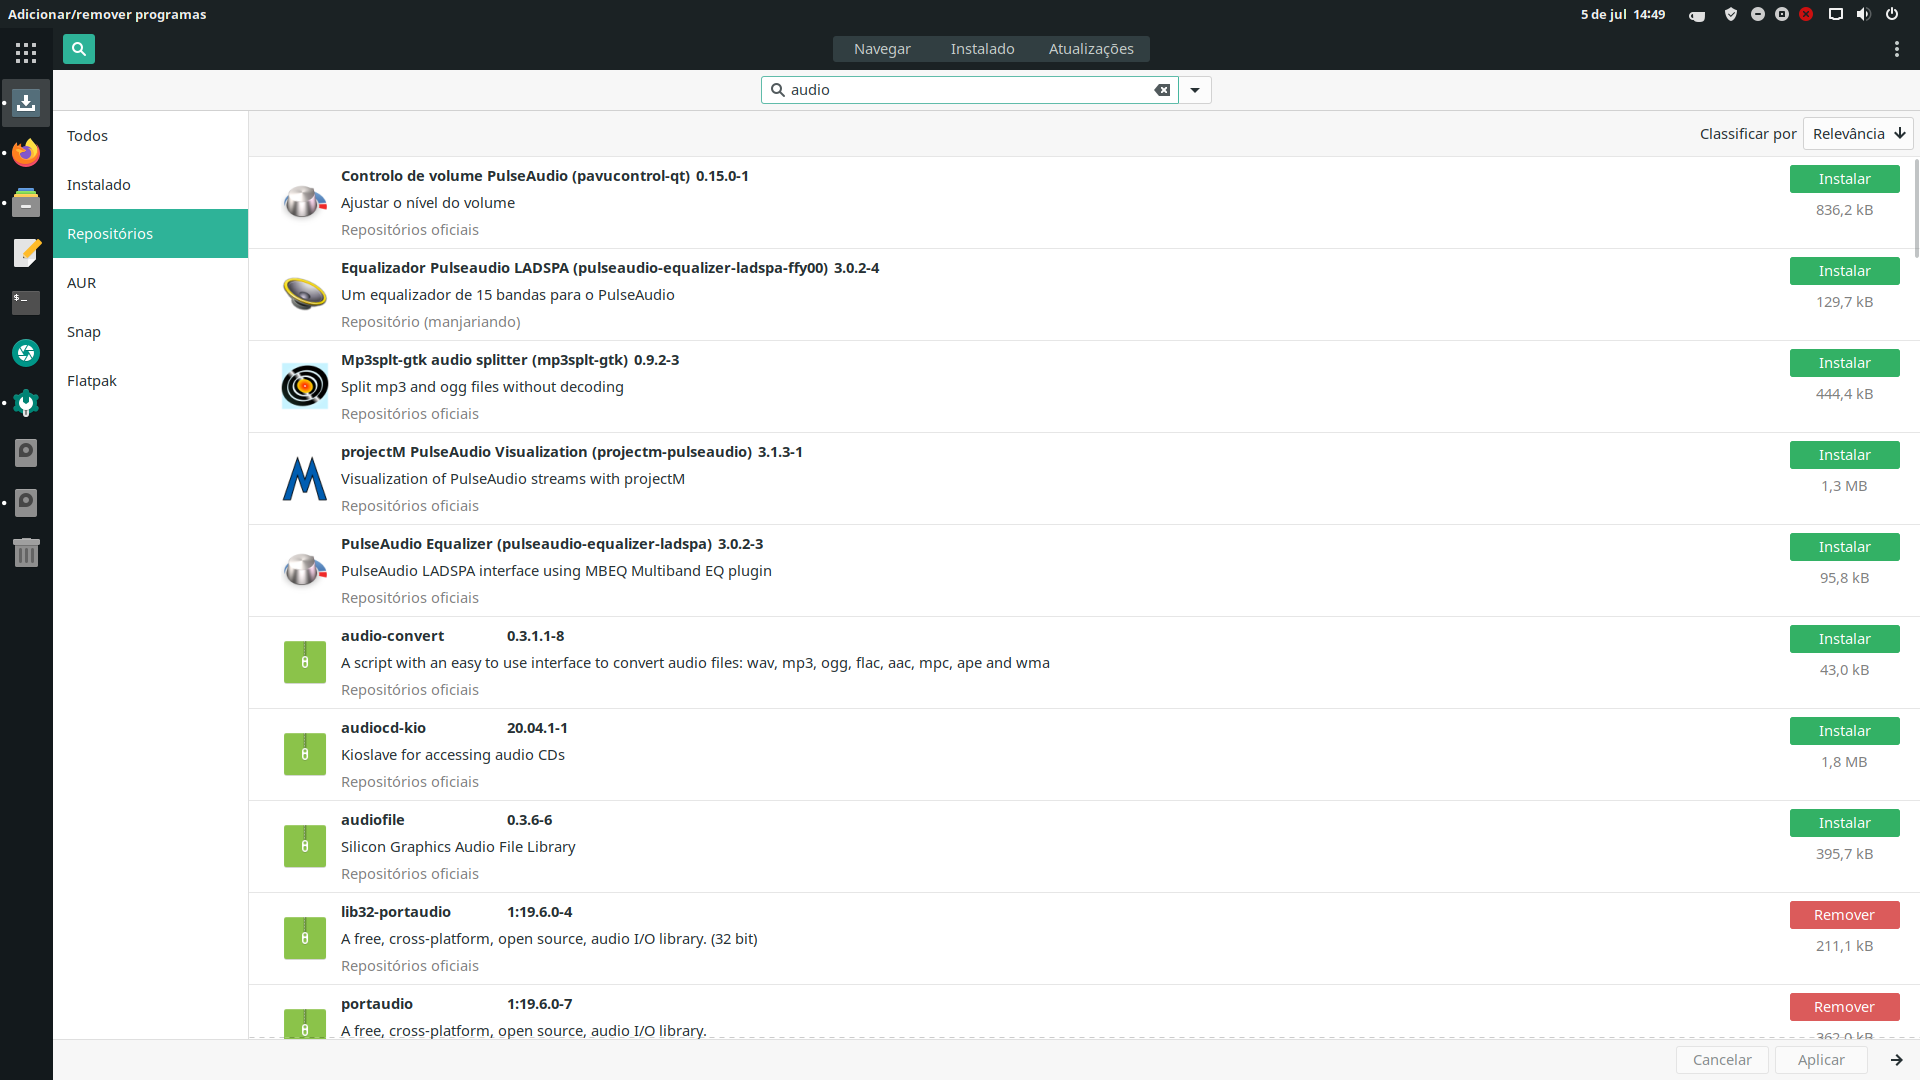Focus the audio search field
Viewport: 1920px width, 1080px height.
969,90
